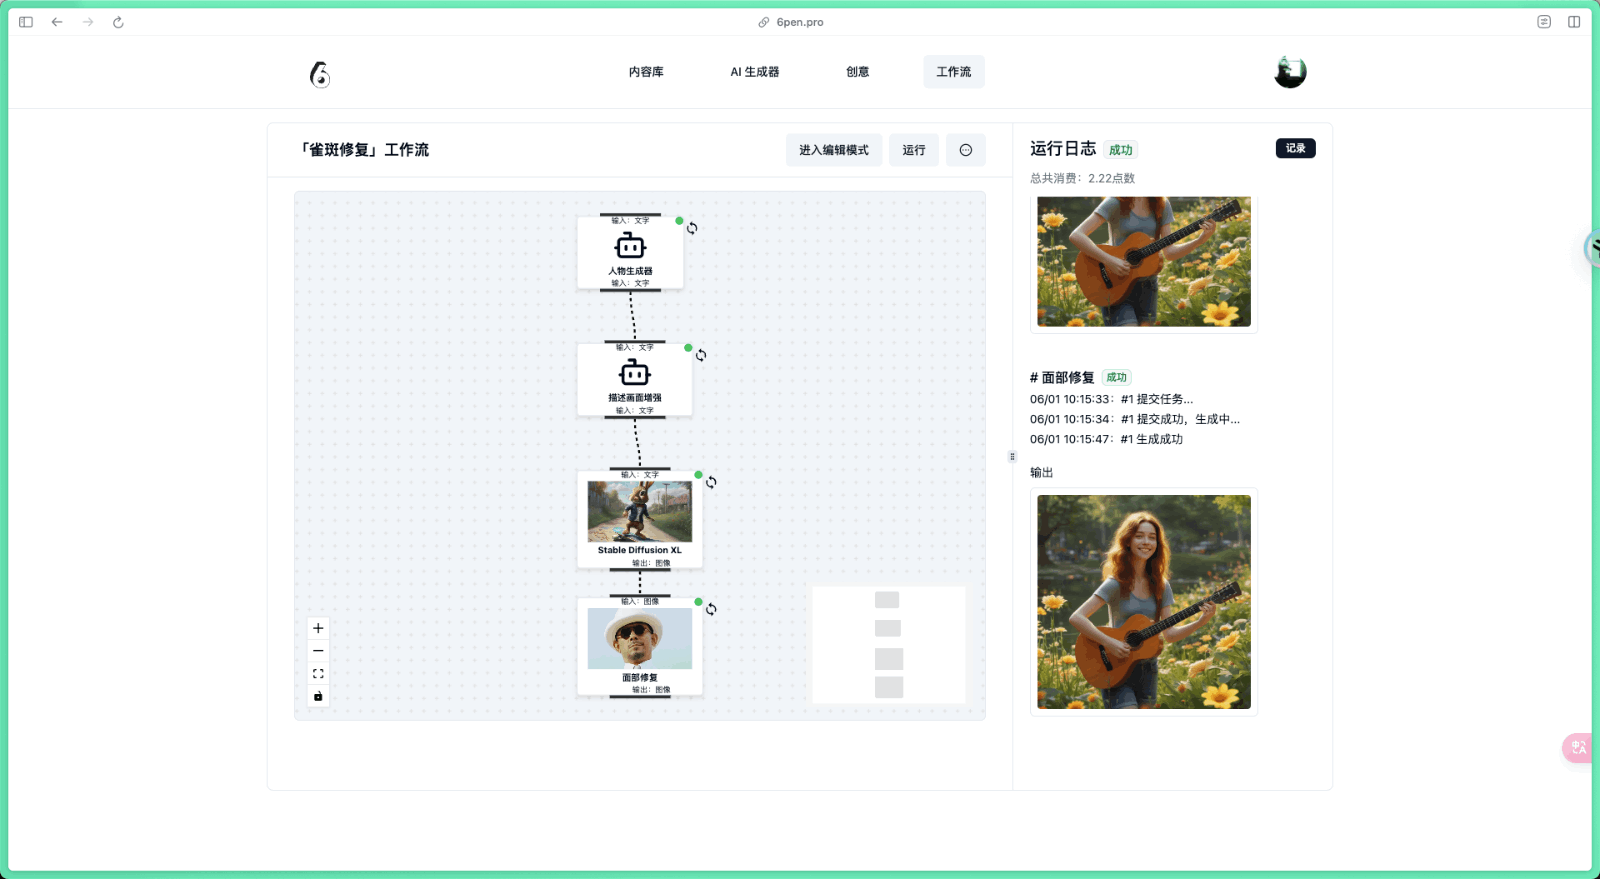Click refresh icon beside 描述画面增强 node
Viewport: 1600px width, 879px height.
(701, 355)
